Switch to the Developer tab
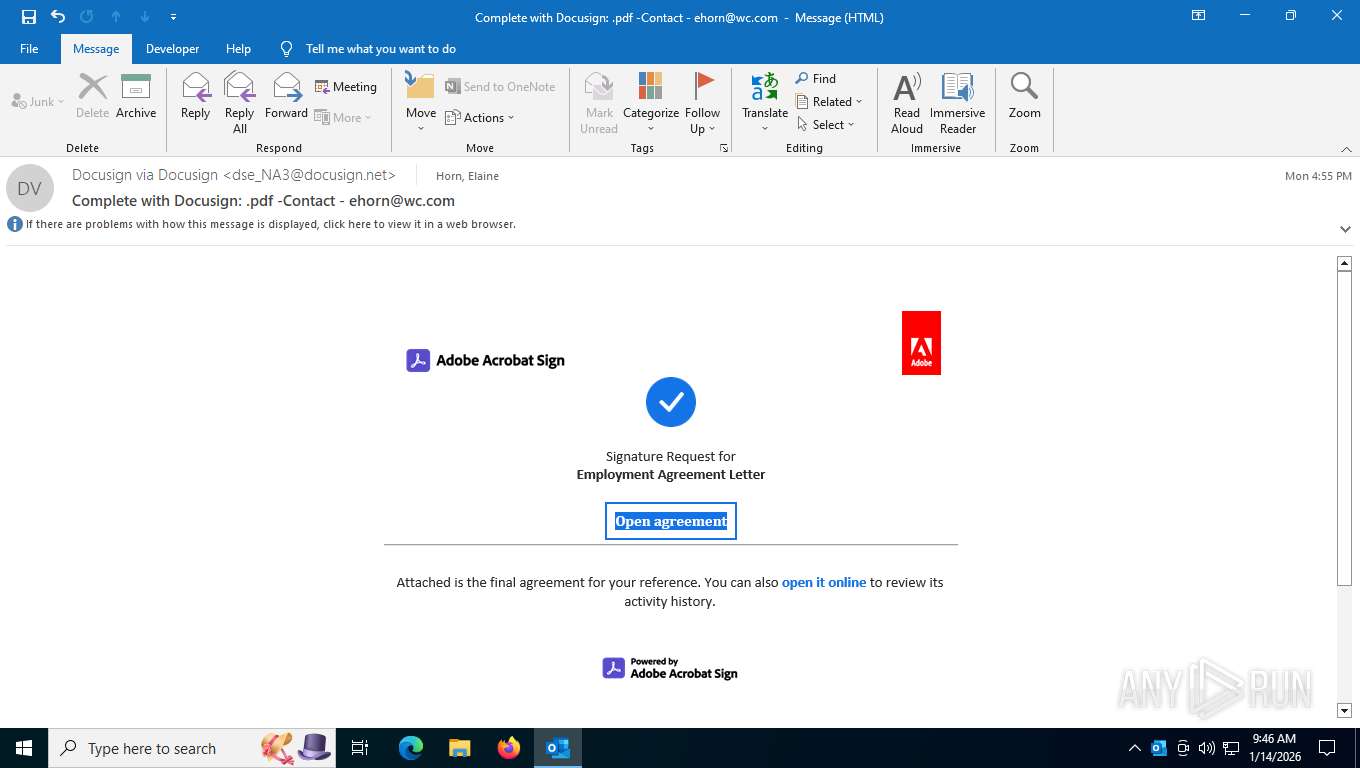The height and width of the screenshot is (768, 1360). click(172, 49)
